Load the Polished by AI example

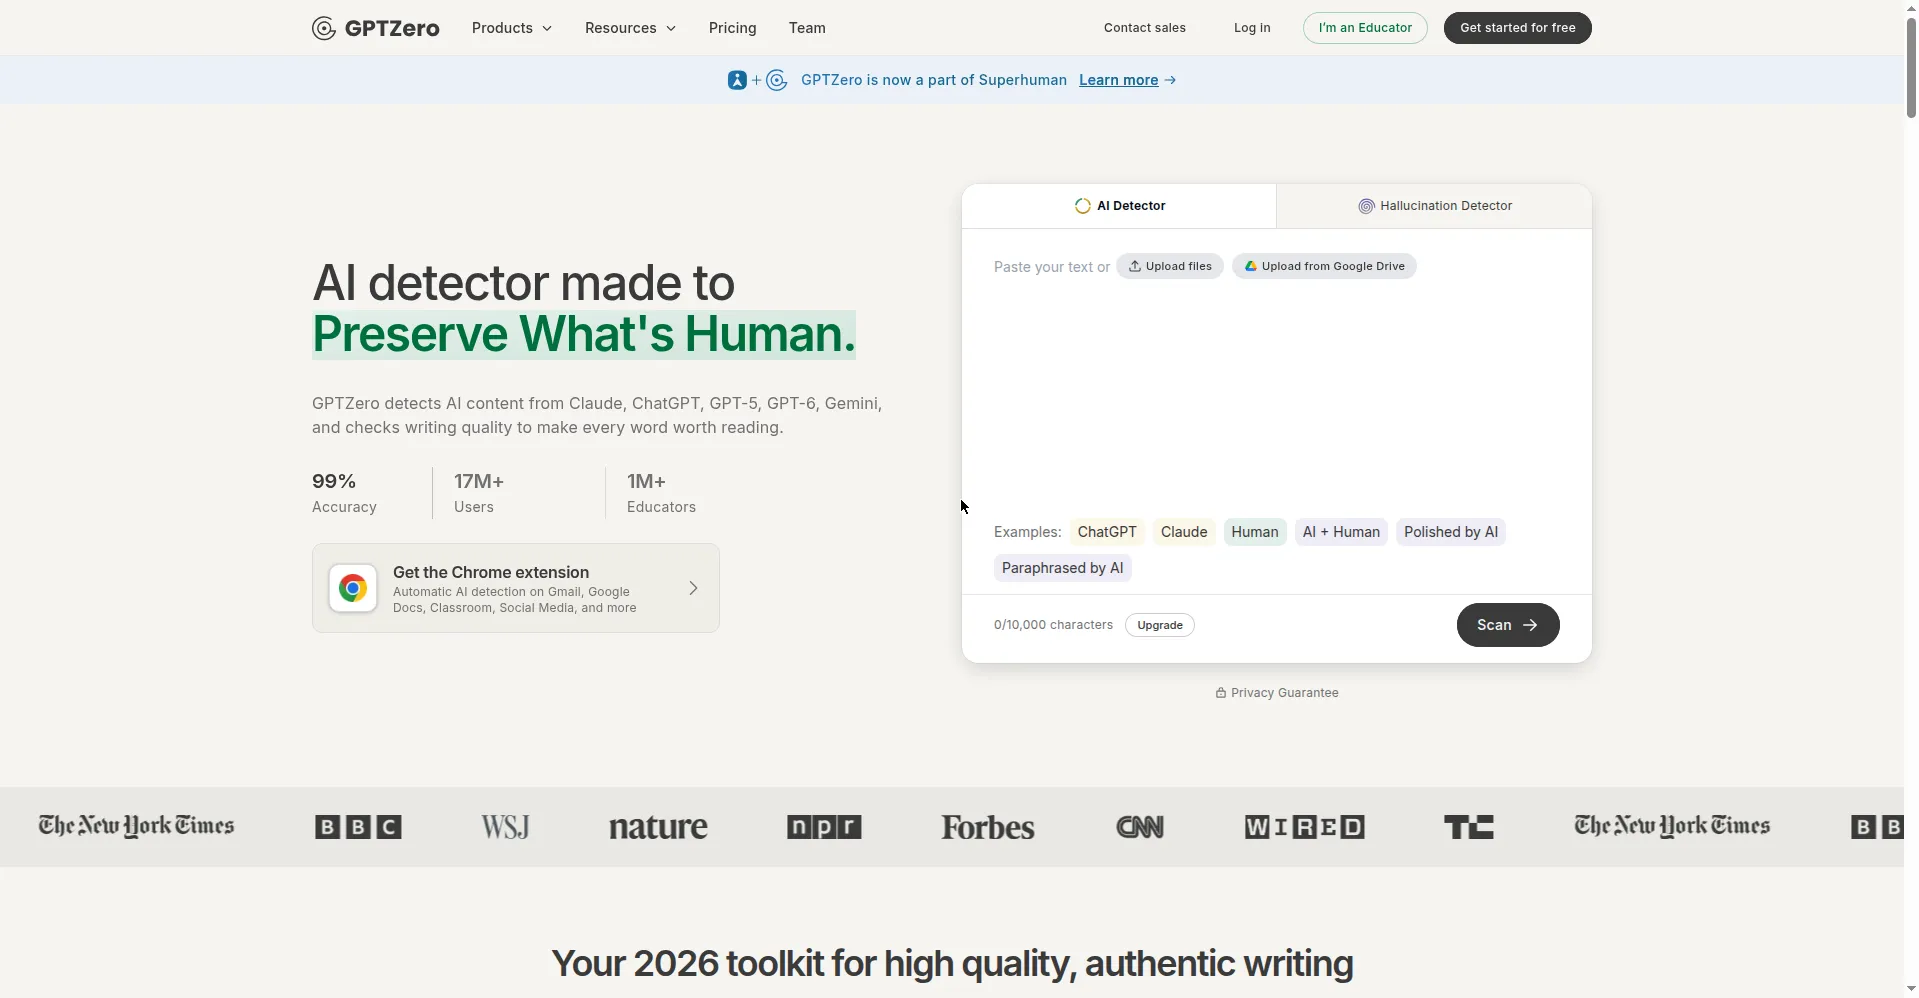pyautogui.click(x=1451, y=532)
